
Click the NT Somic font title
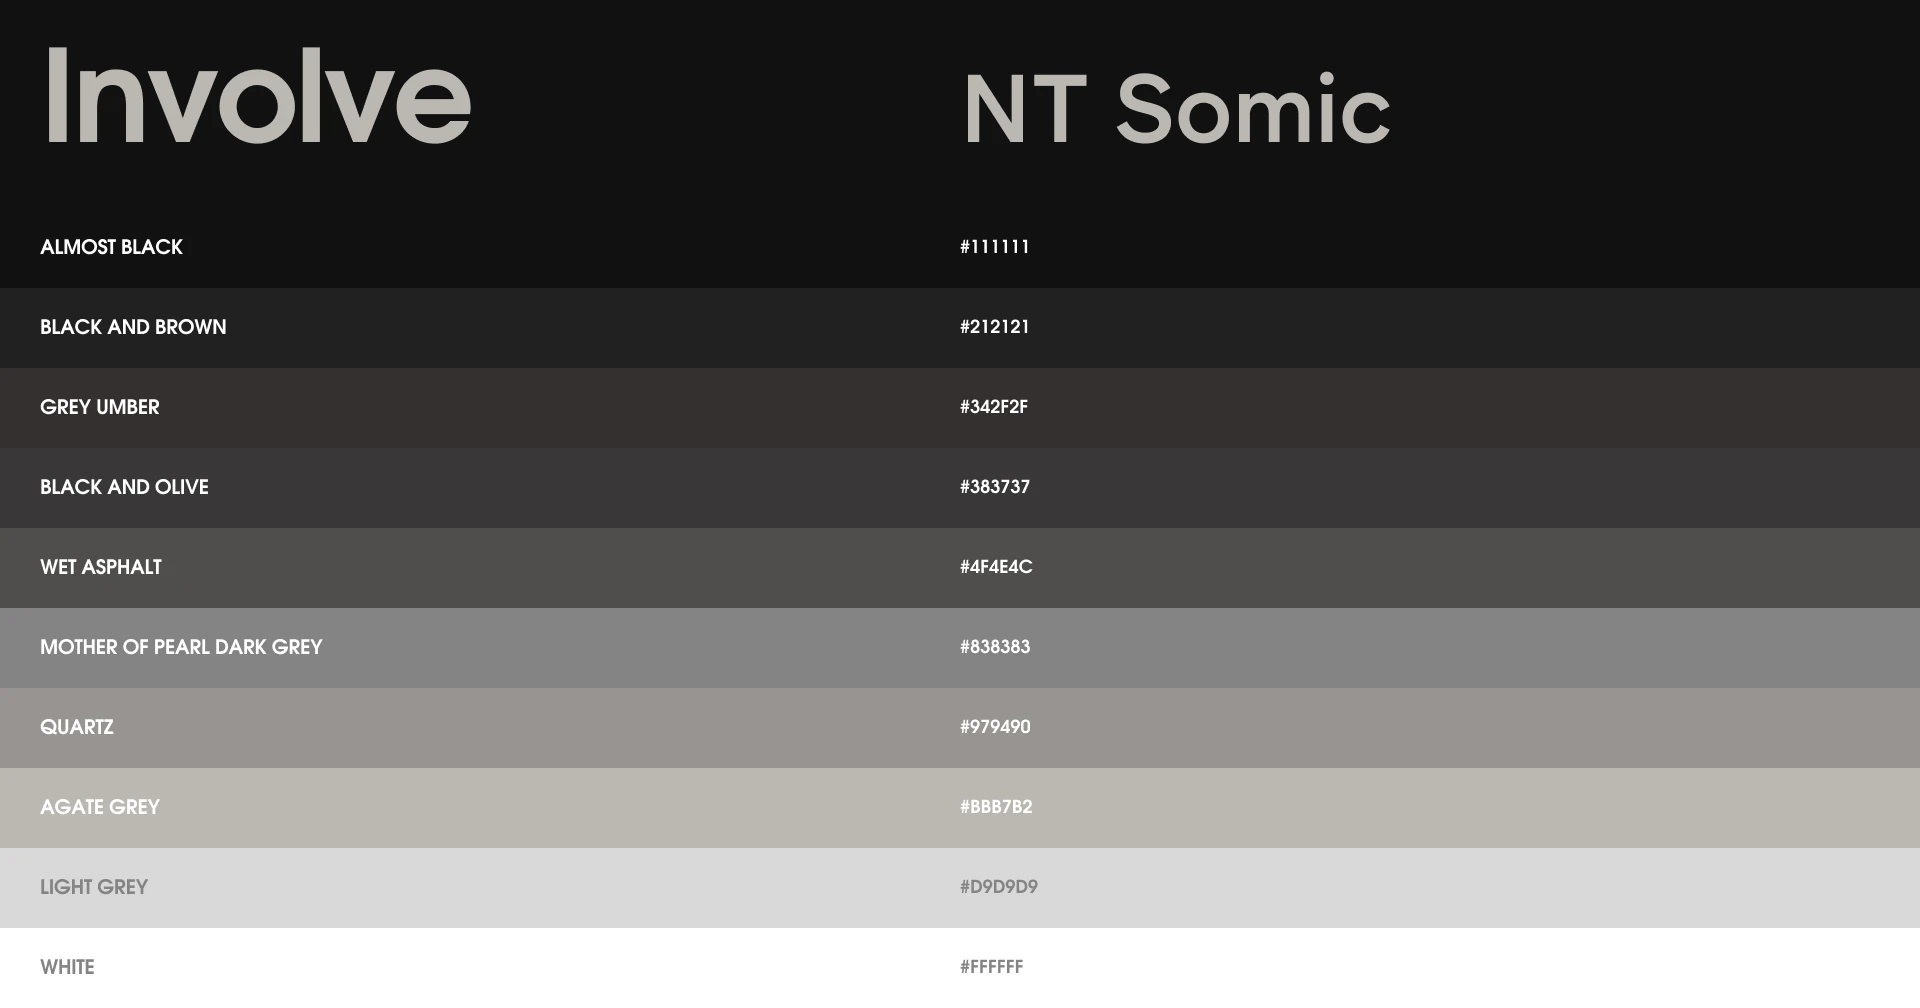pos(1176,109)
